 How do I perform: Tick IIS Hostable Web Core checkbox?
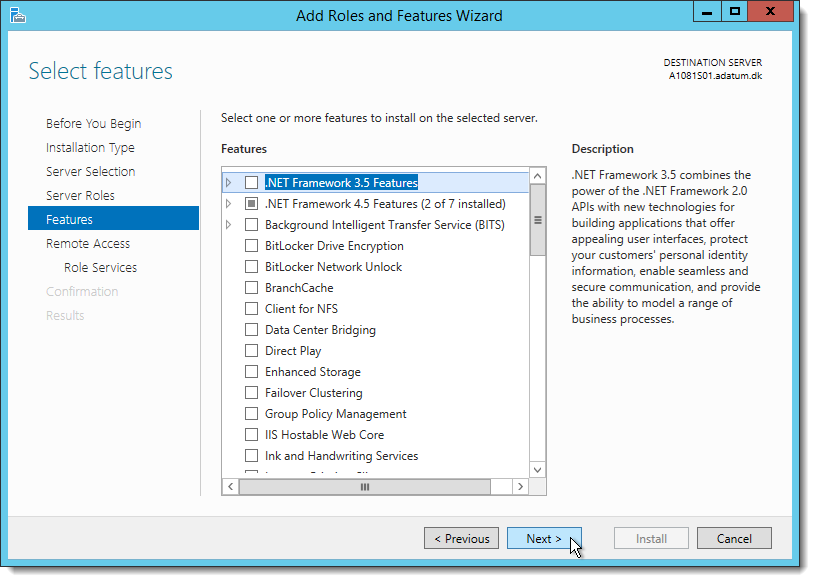[x=252, y=435]
